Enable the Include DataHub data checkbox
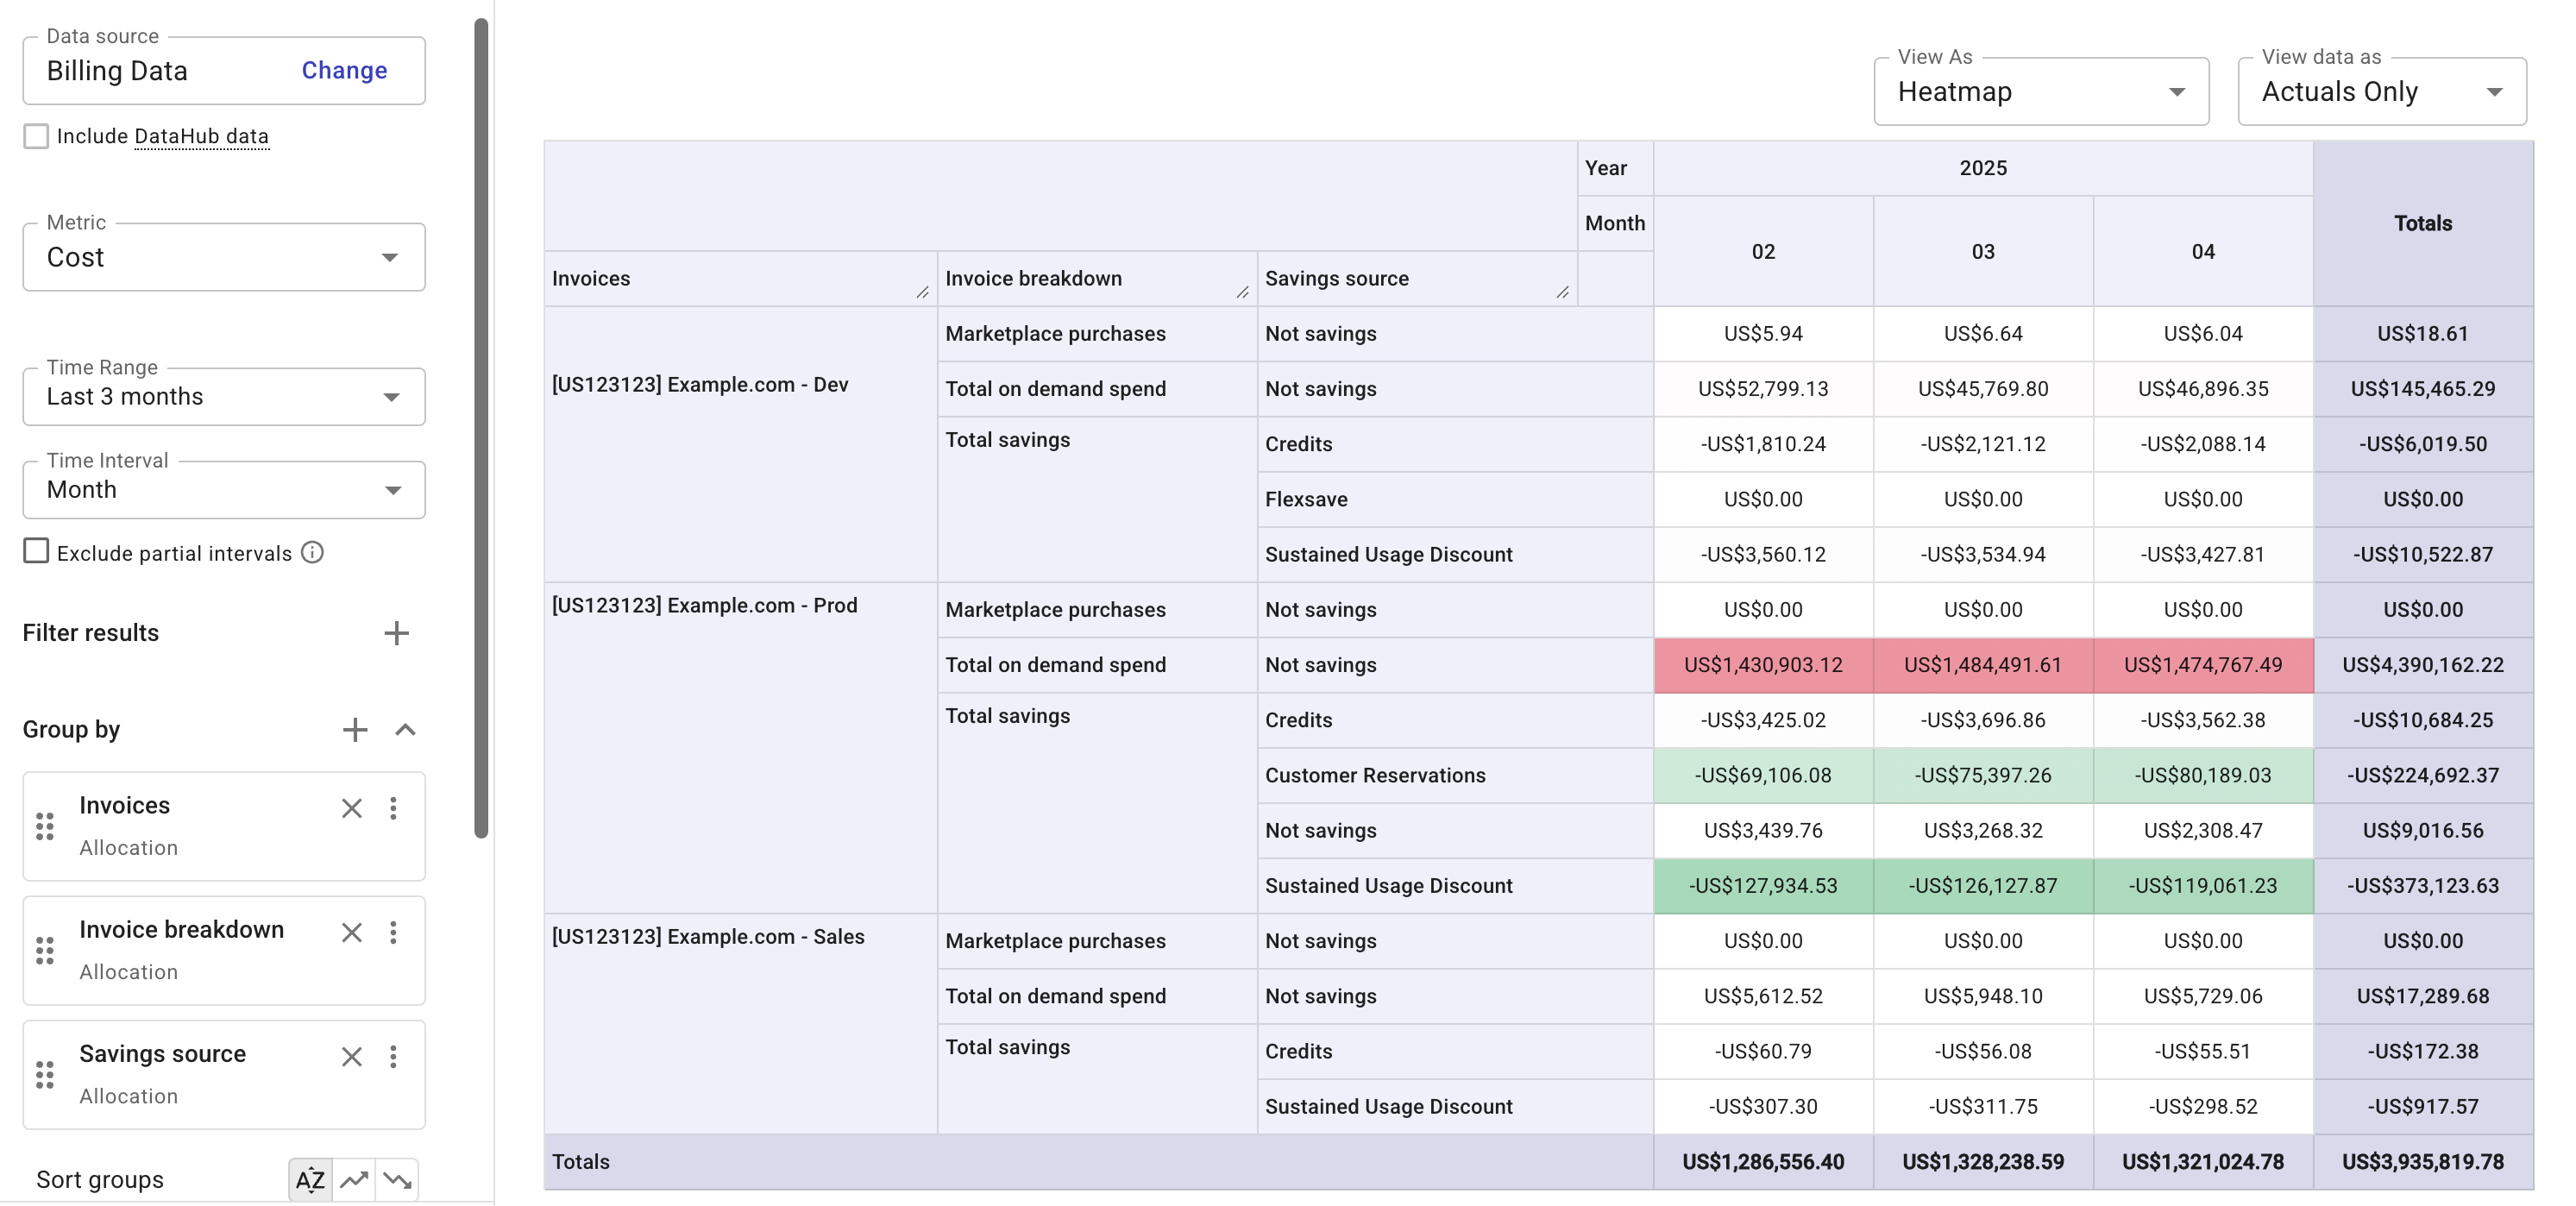The image size is (2576, 1206). [36, 135]
